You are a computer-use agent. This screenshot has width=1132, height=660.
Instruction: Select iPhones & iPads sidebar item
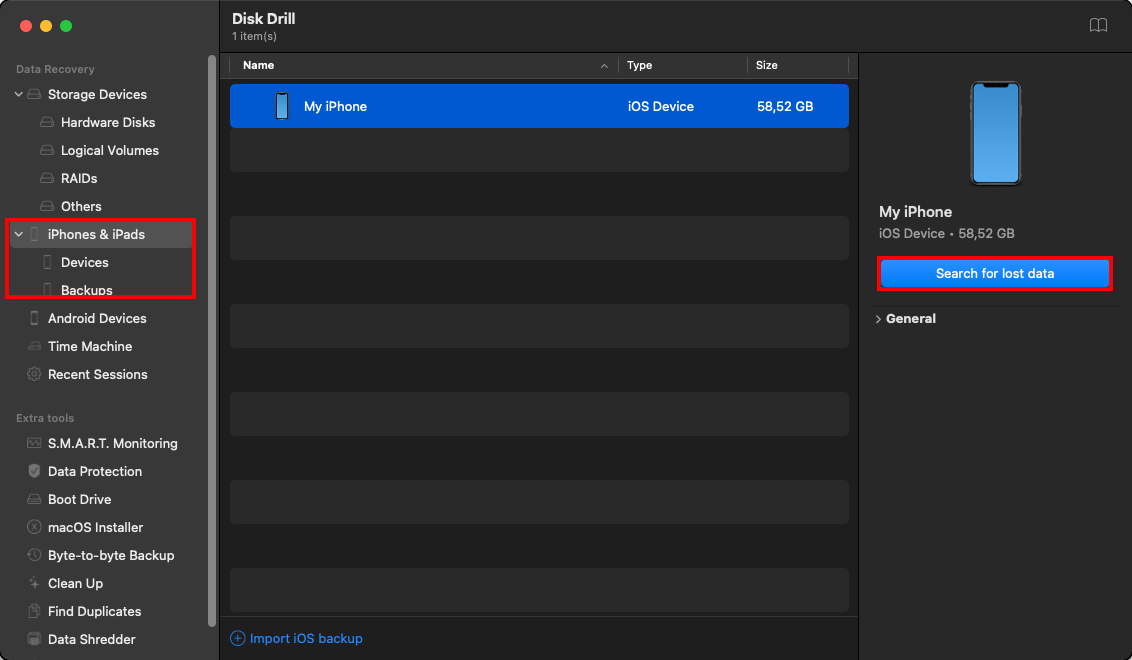[x=96, y=235]
